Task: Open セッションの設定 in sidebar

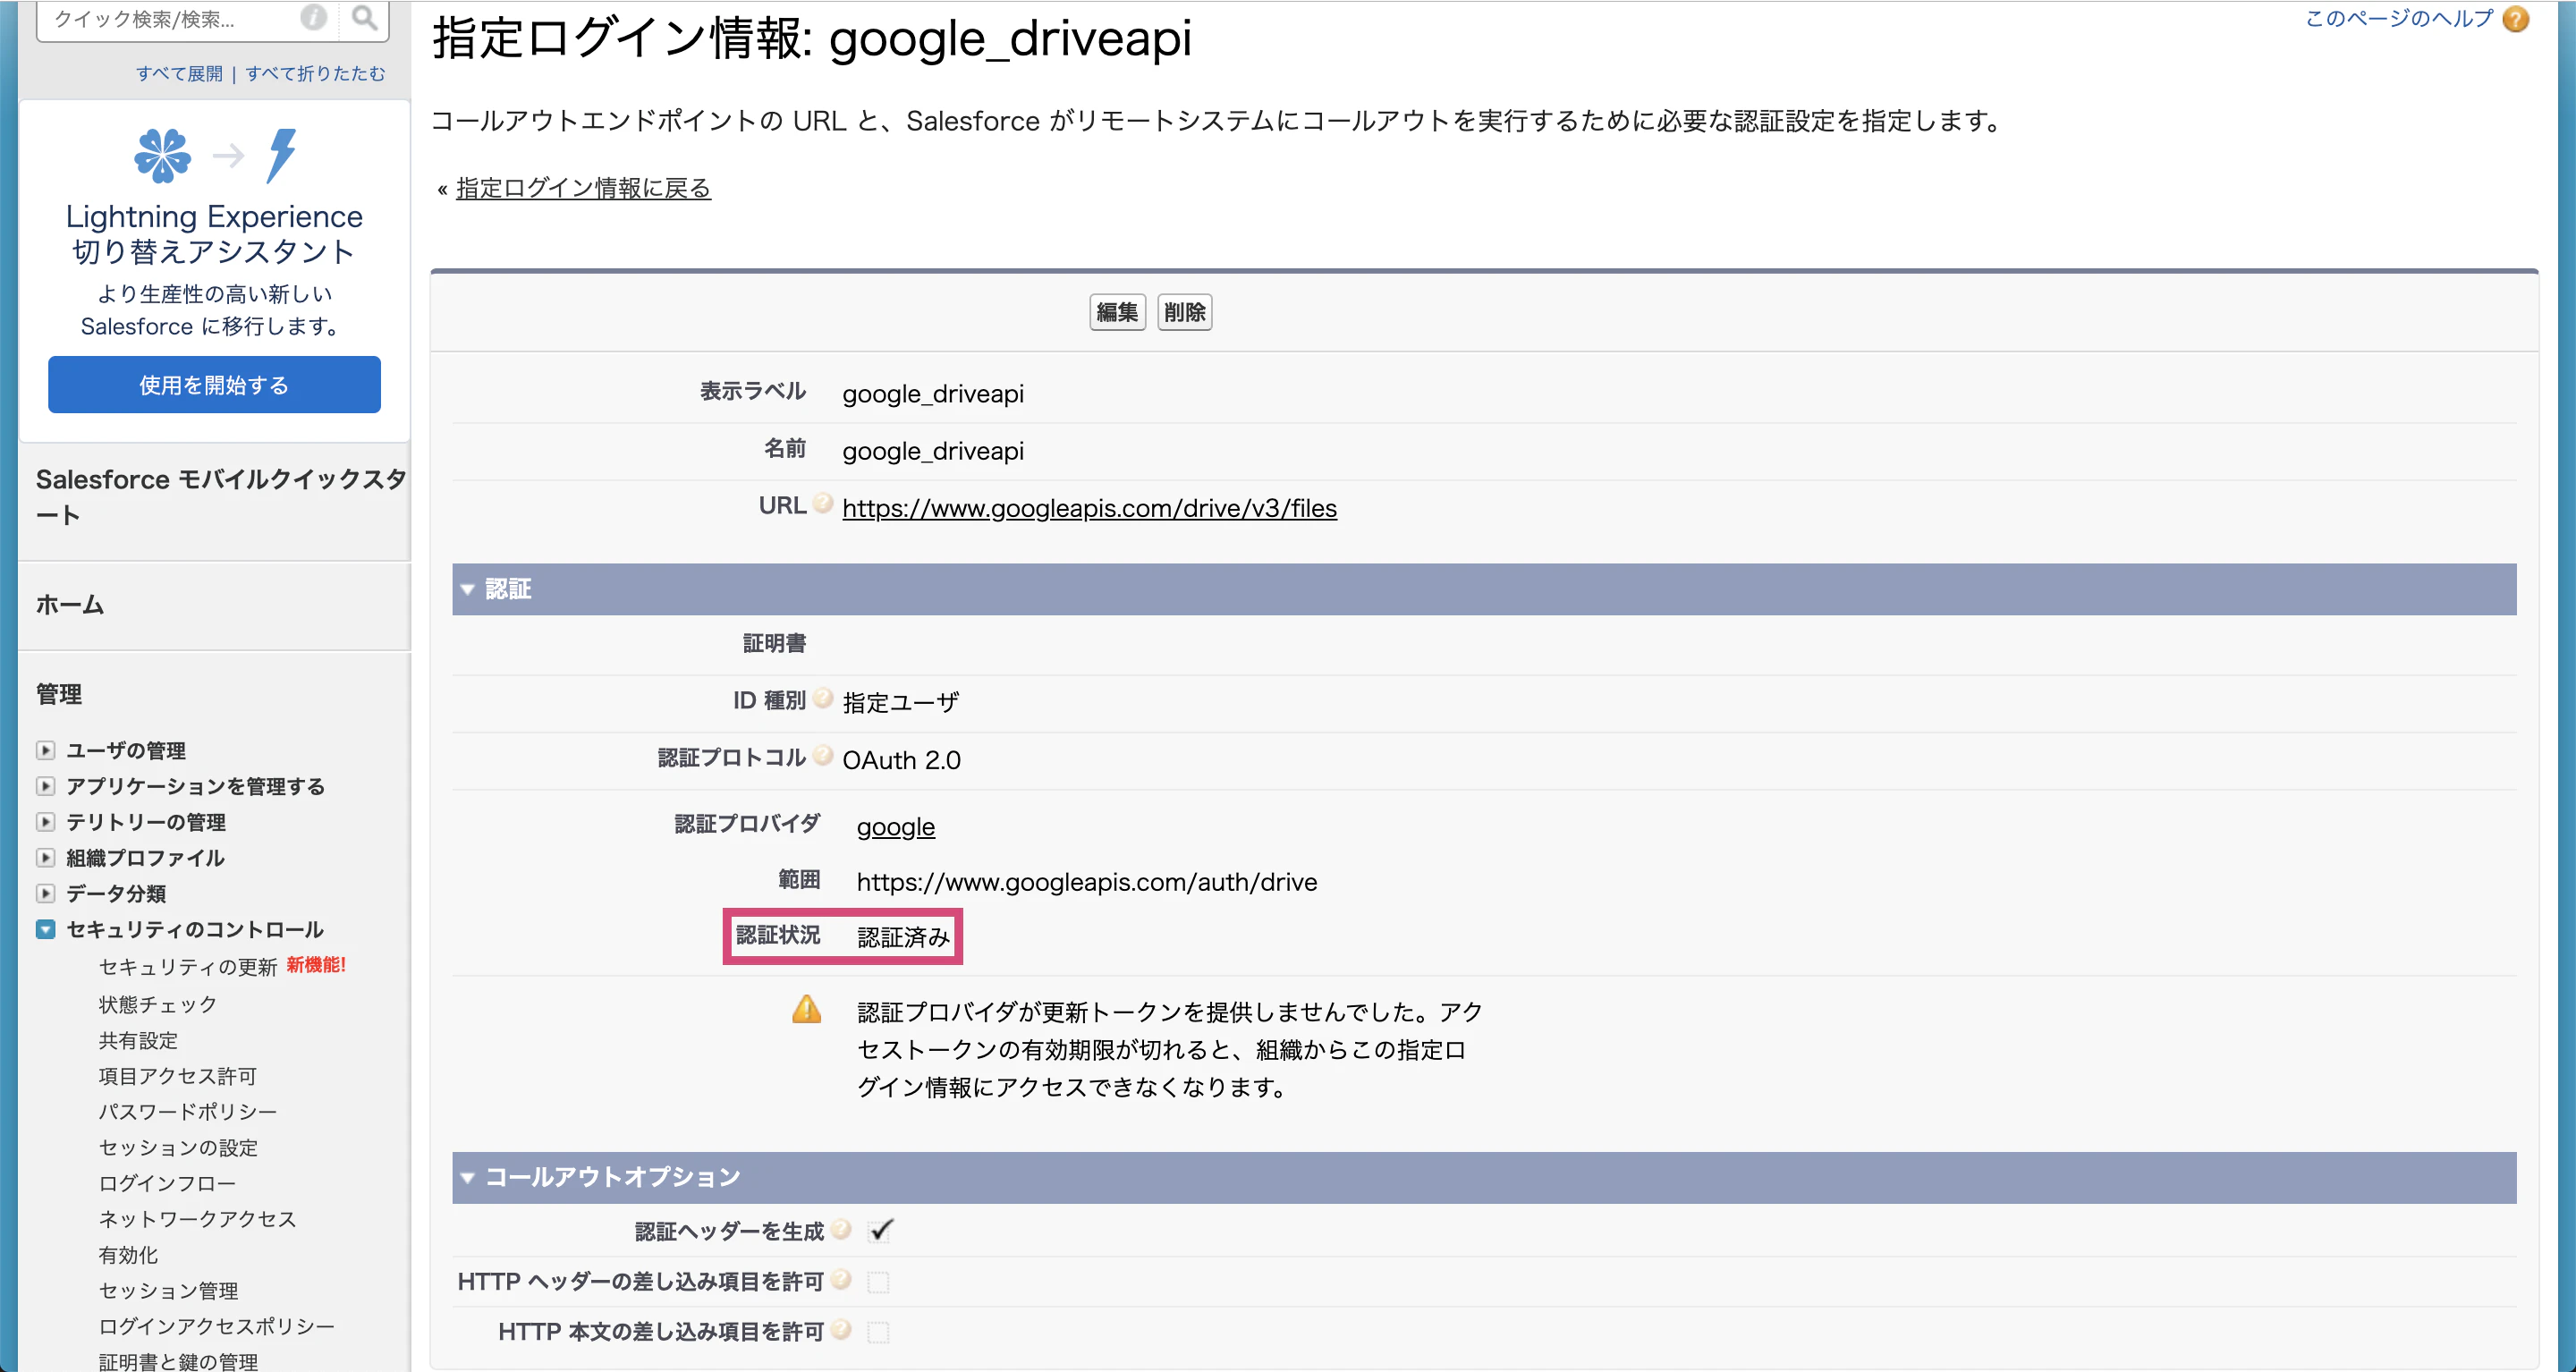Action: tap(178, 1148)
